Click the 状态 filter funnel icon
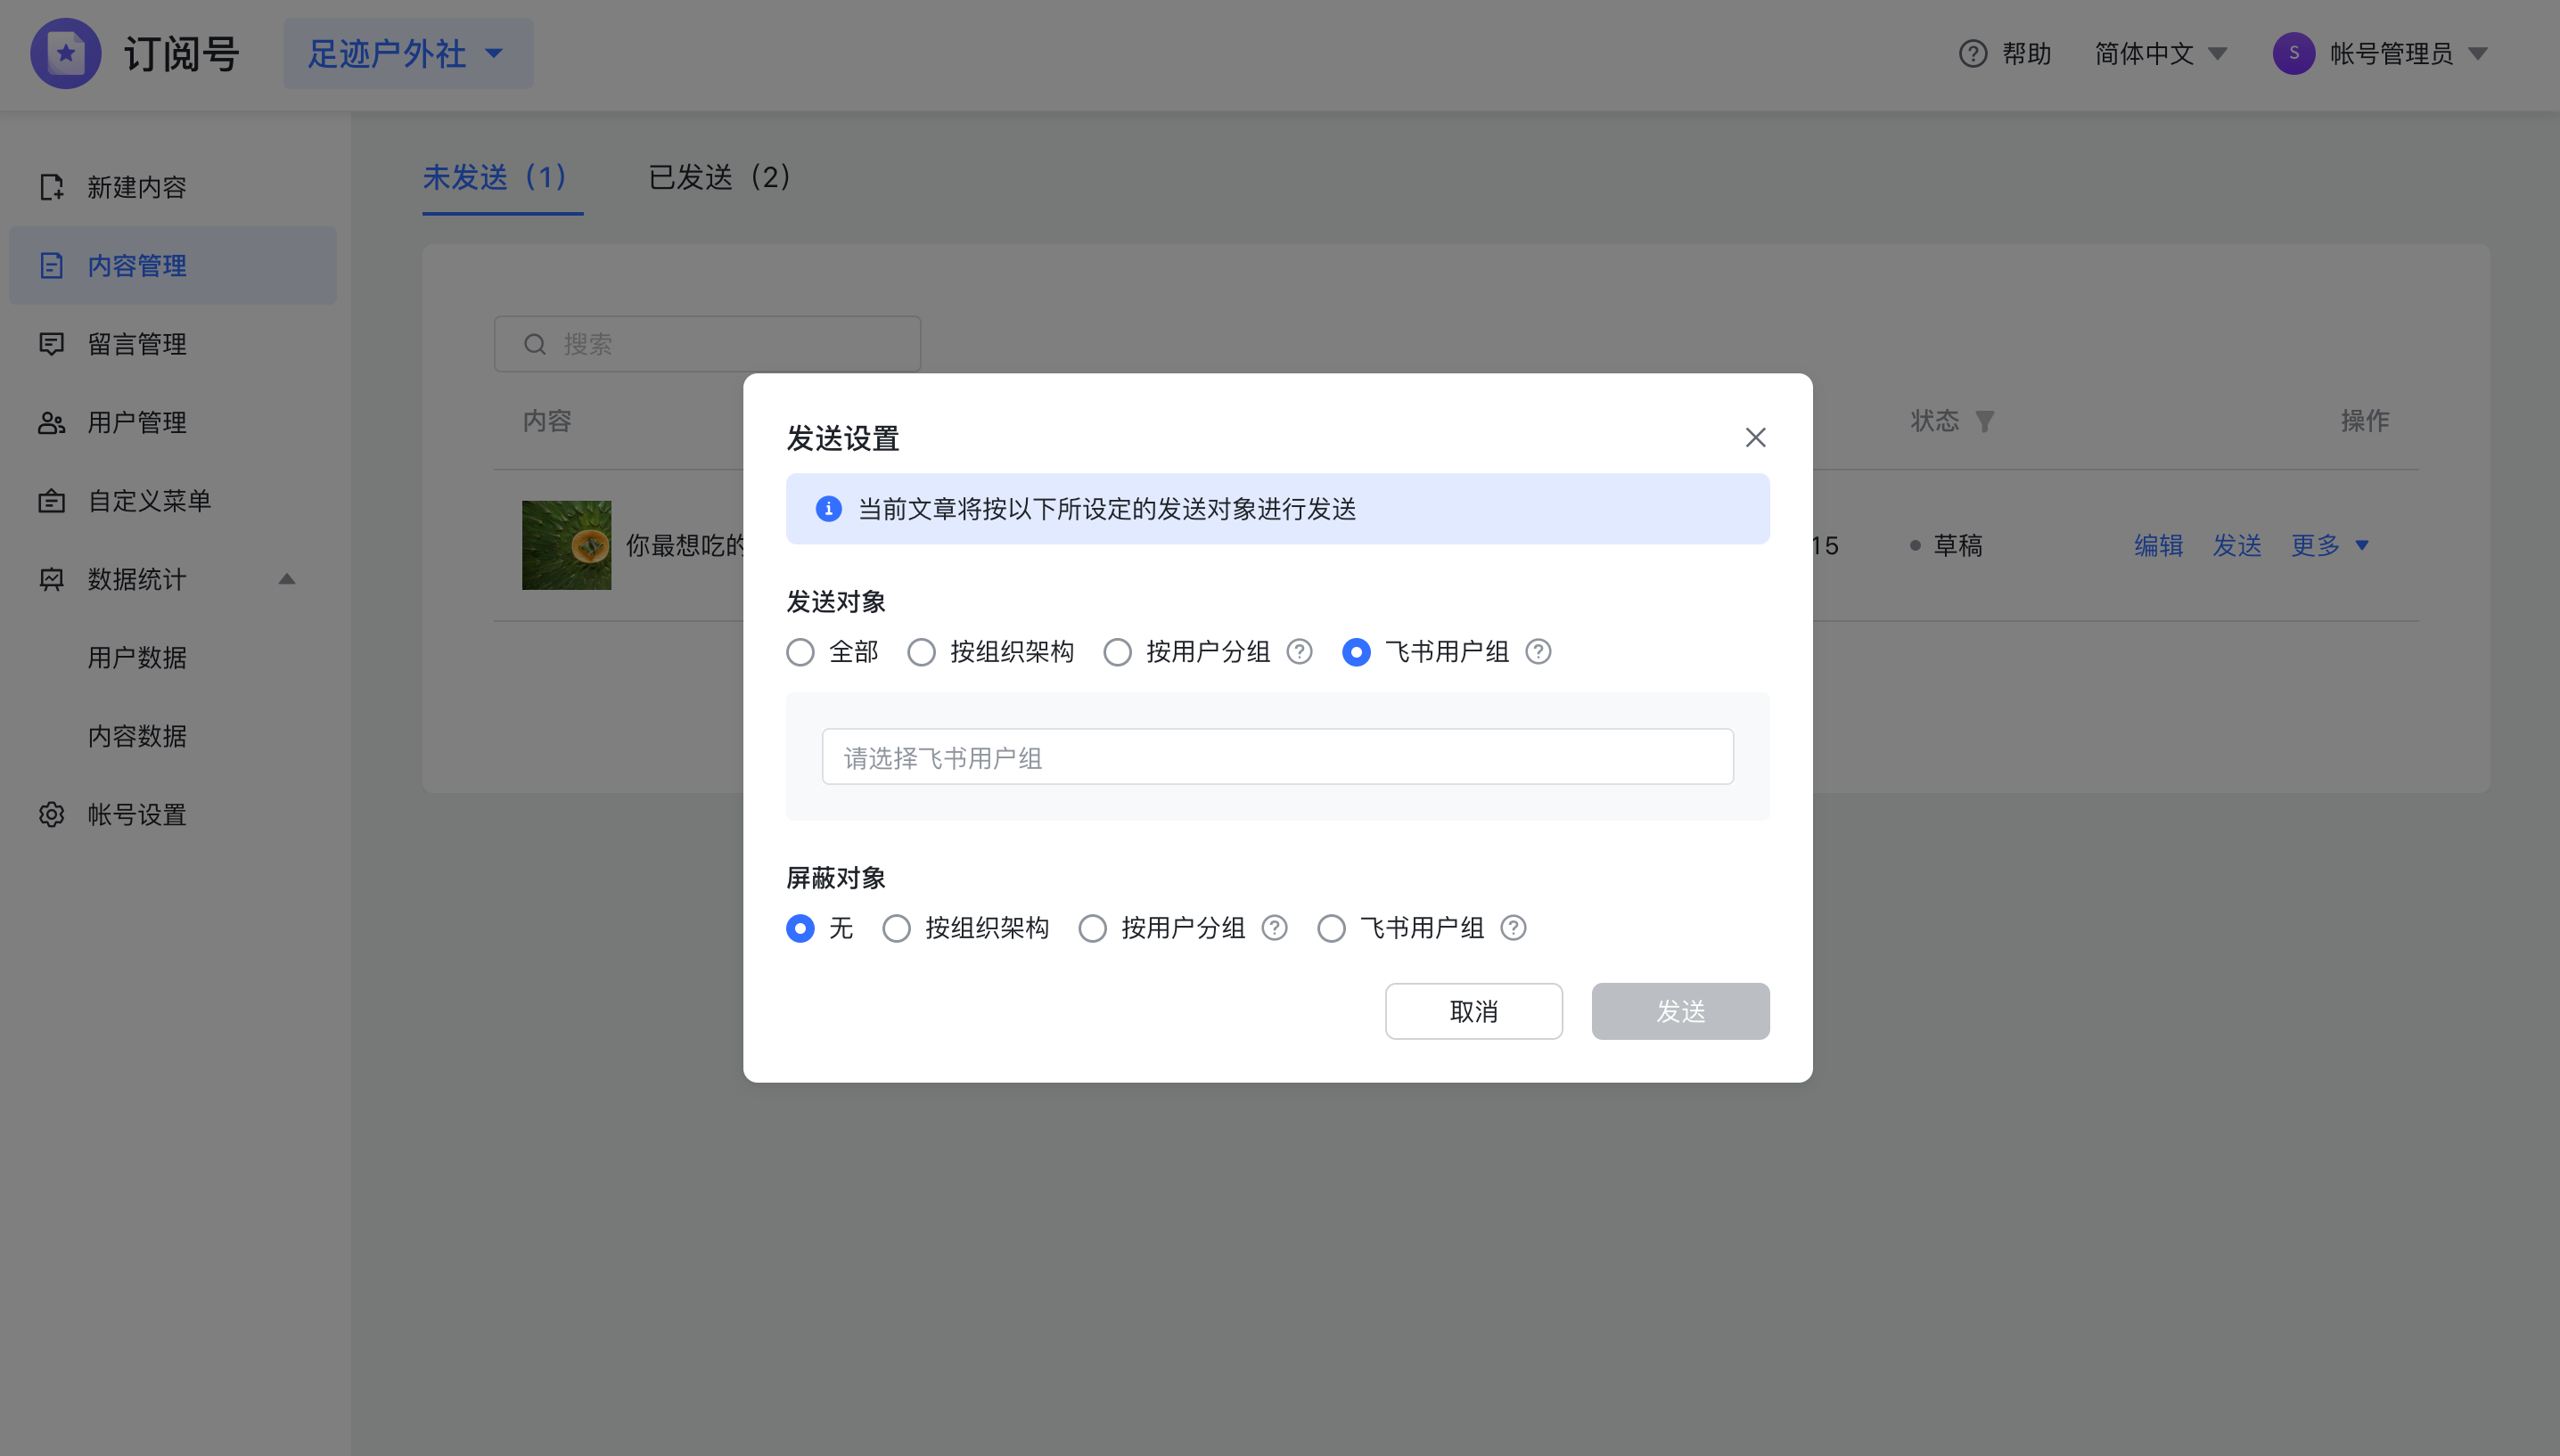The image size is (2560, 1456). pos(1985,421)
